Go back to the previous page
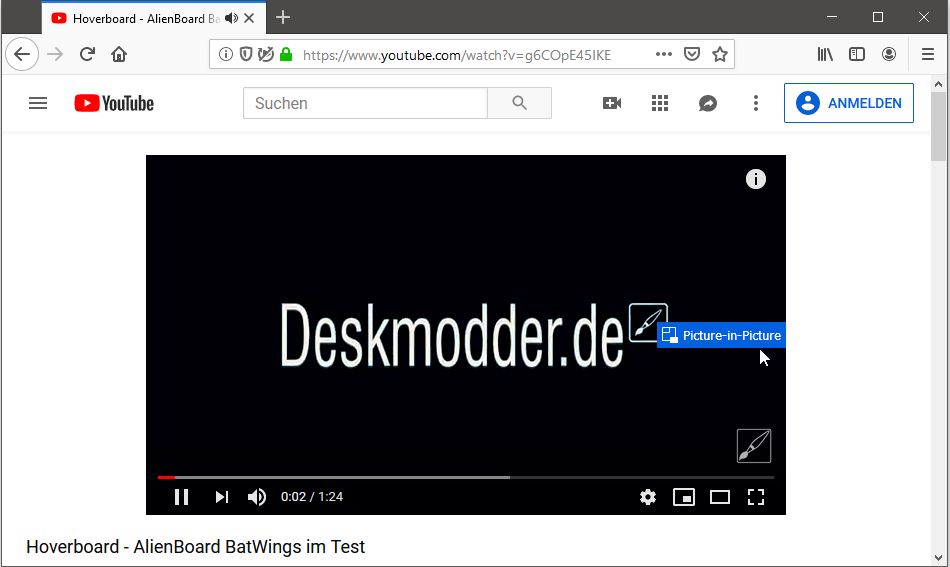 [x=22, y=55]
